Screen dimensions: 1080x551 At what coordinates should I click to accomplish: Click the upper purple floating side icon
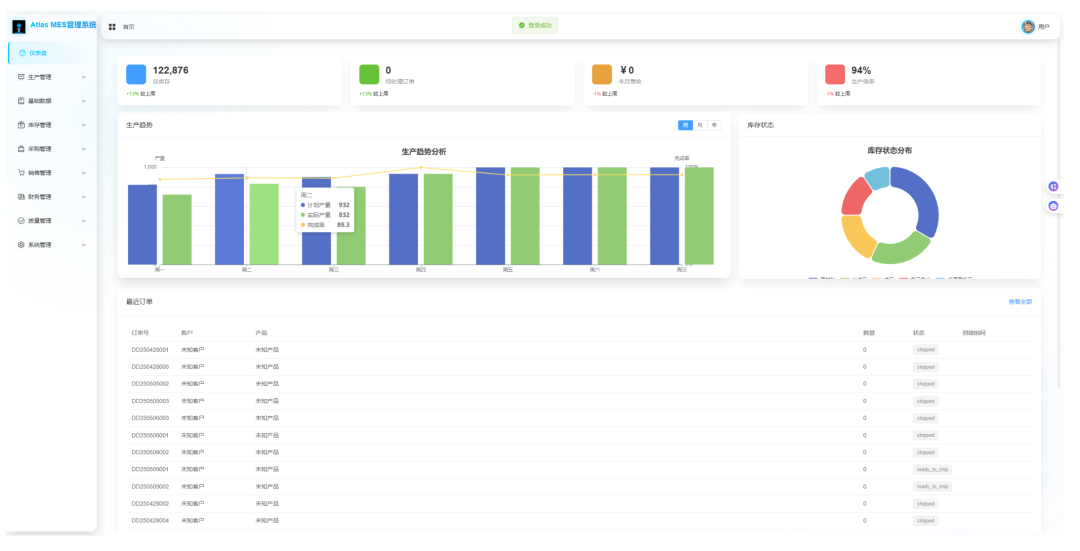(x=1053, y=187)
